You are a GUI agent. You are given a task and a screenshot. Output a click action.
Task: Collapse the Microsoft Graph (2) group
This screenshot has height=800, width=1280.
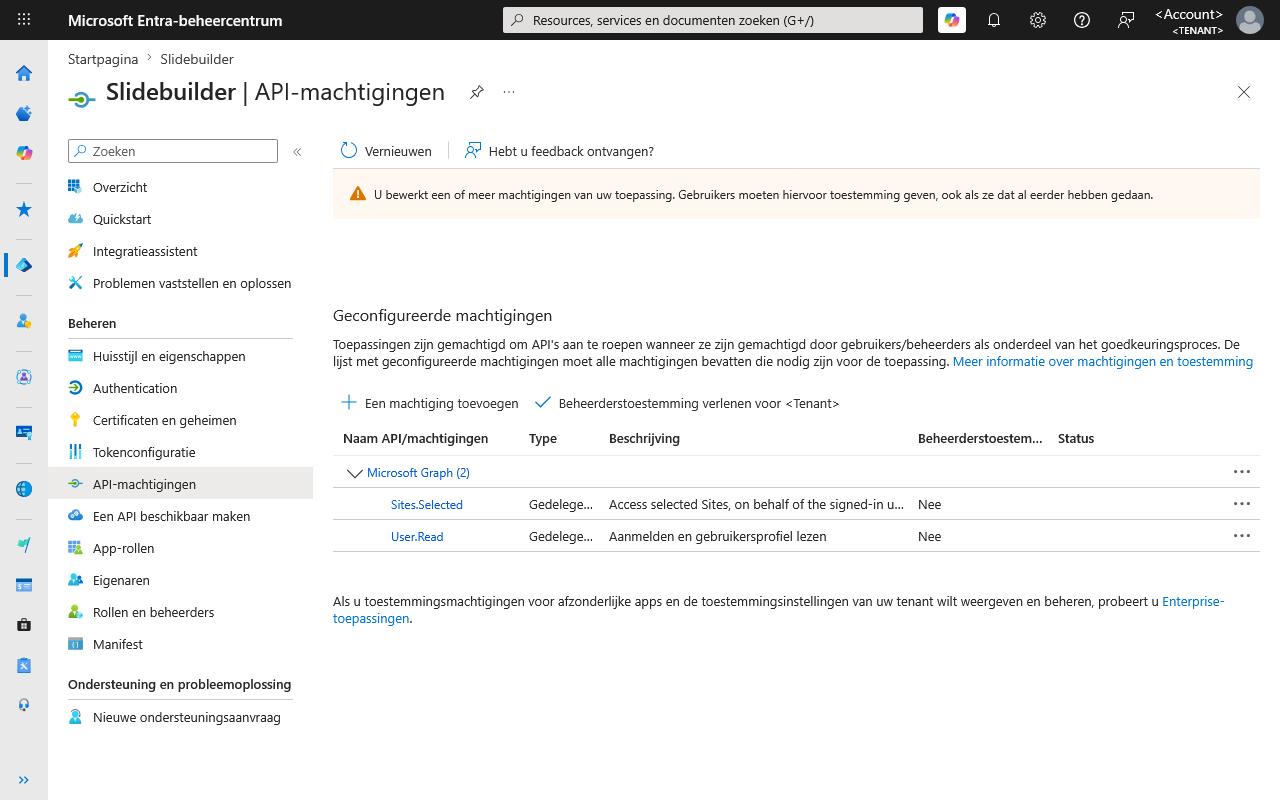point(354,473)
